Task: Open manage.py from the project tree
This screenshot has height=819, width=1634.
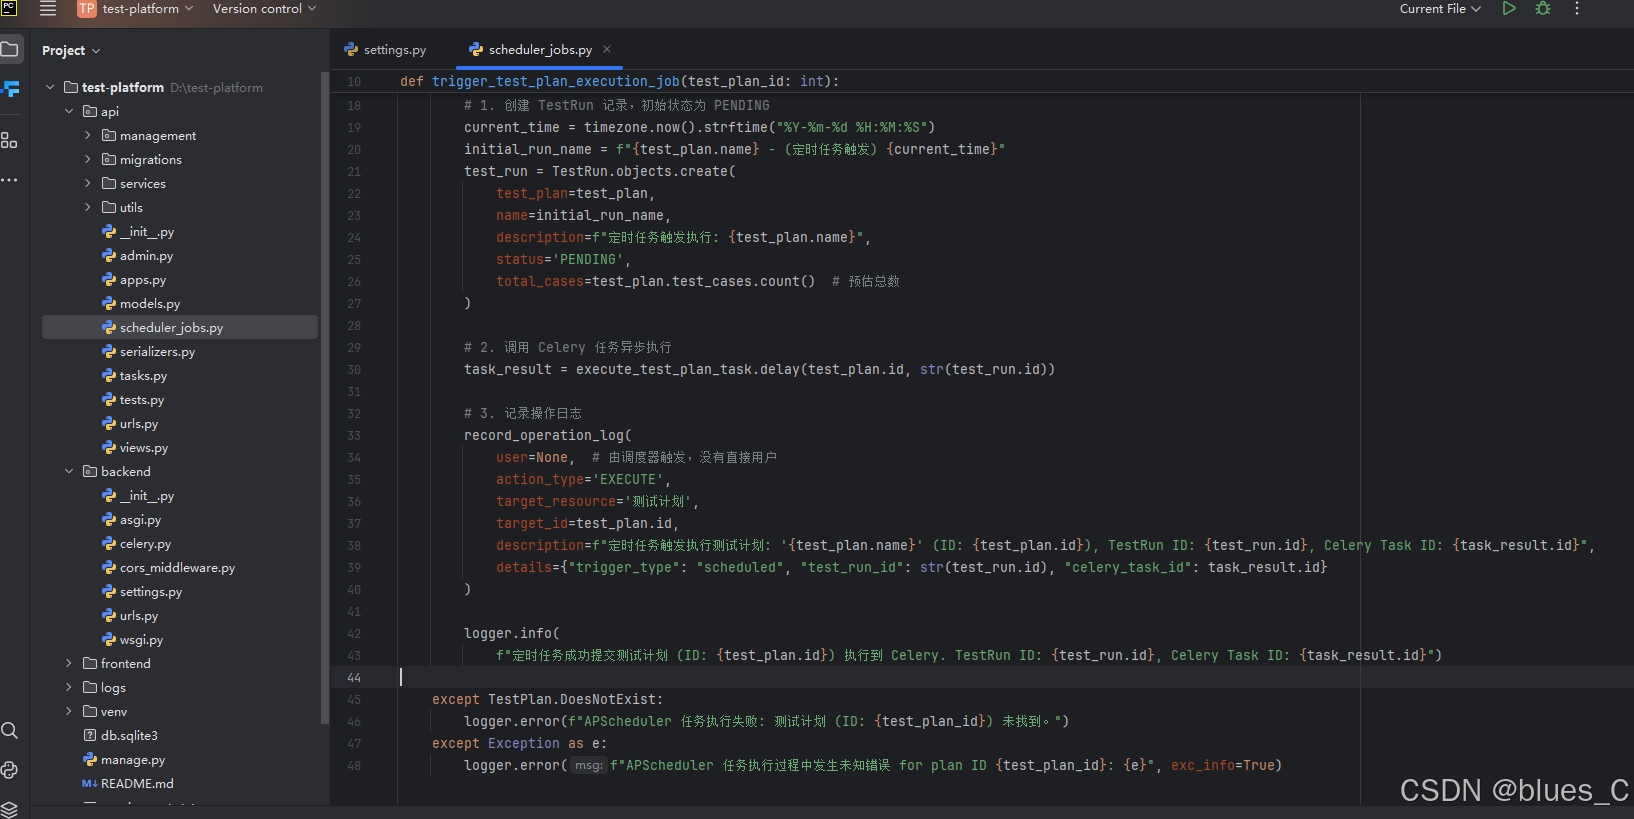Action: point(124,760)
